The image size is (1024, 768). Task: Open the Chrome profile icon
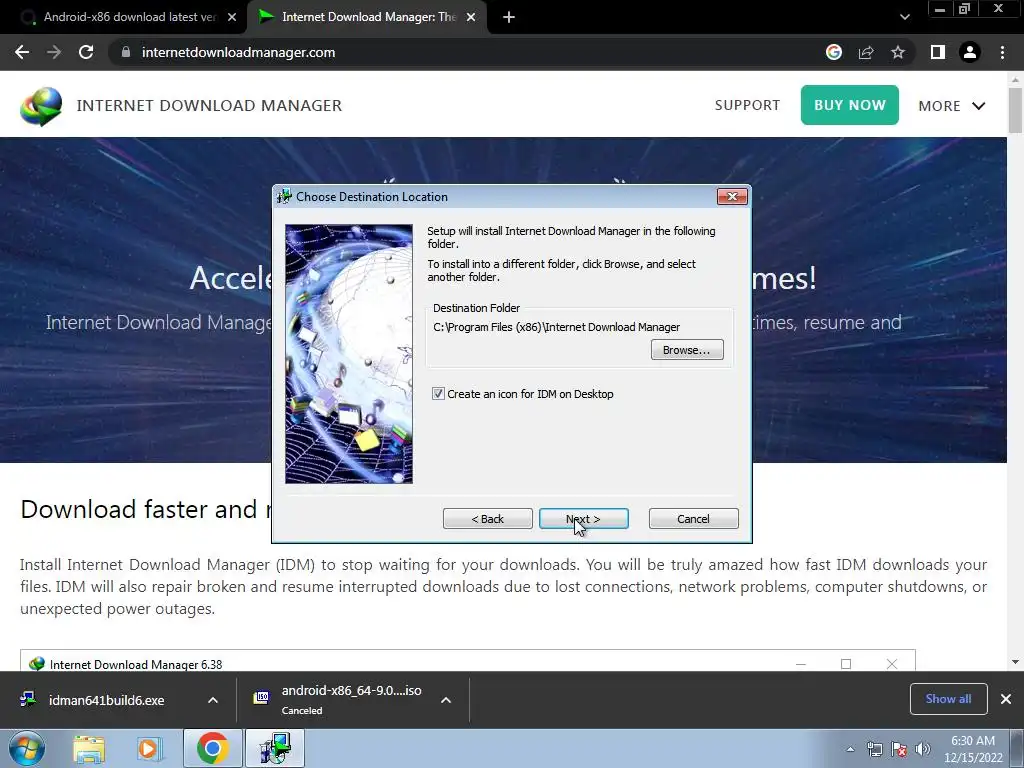pos(970,52)
